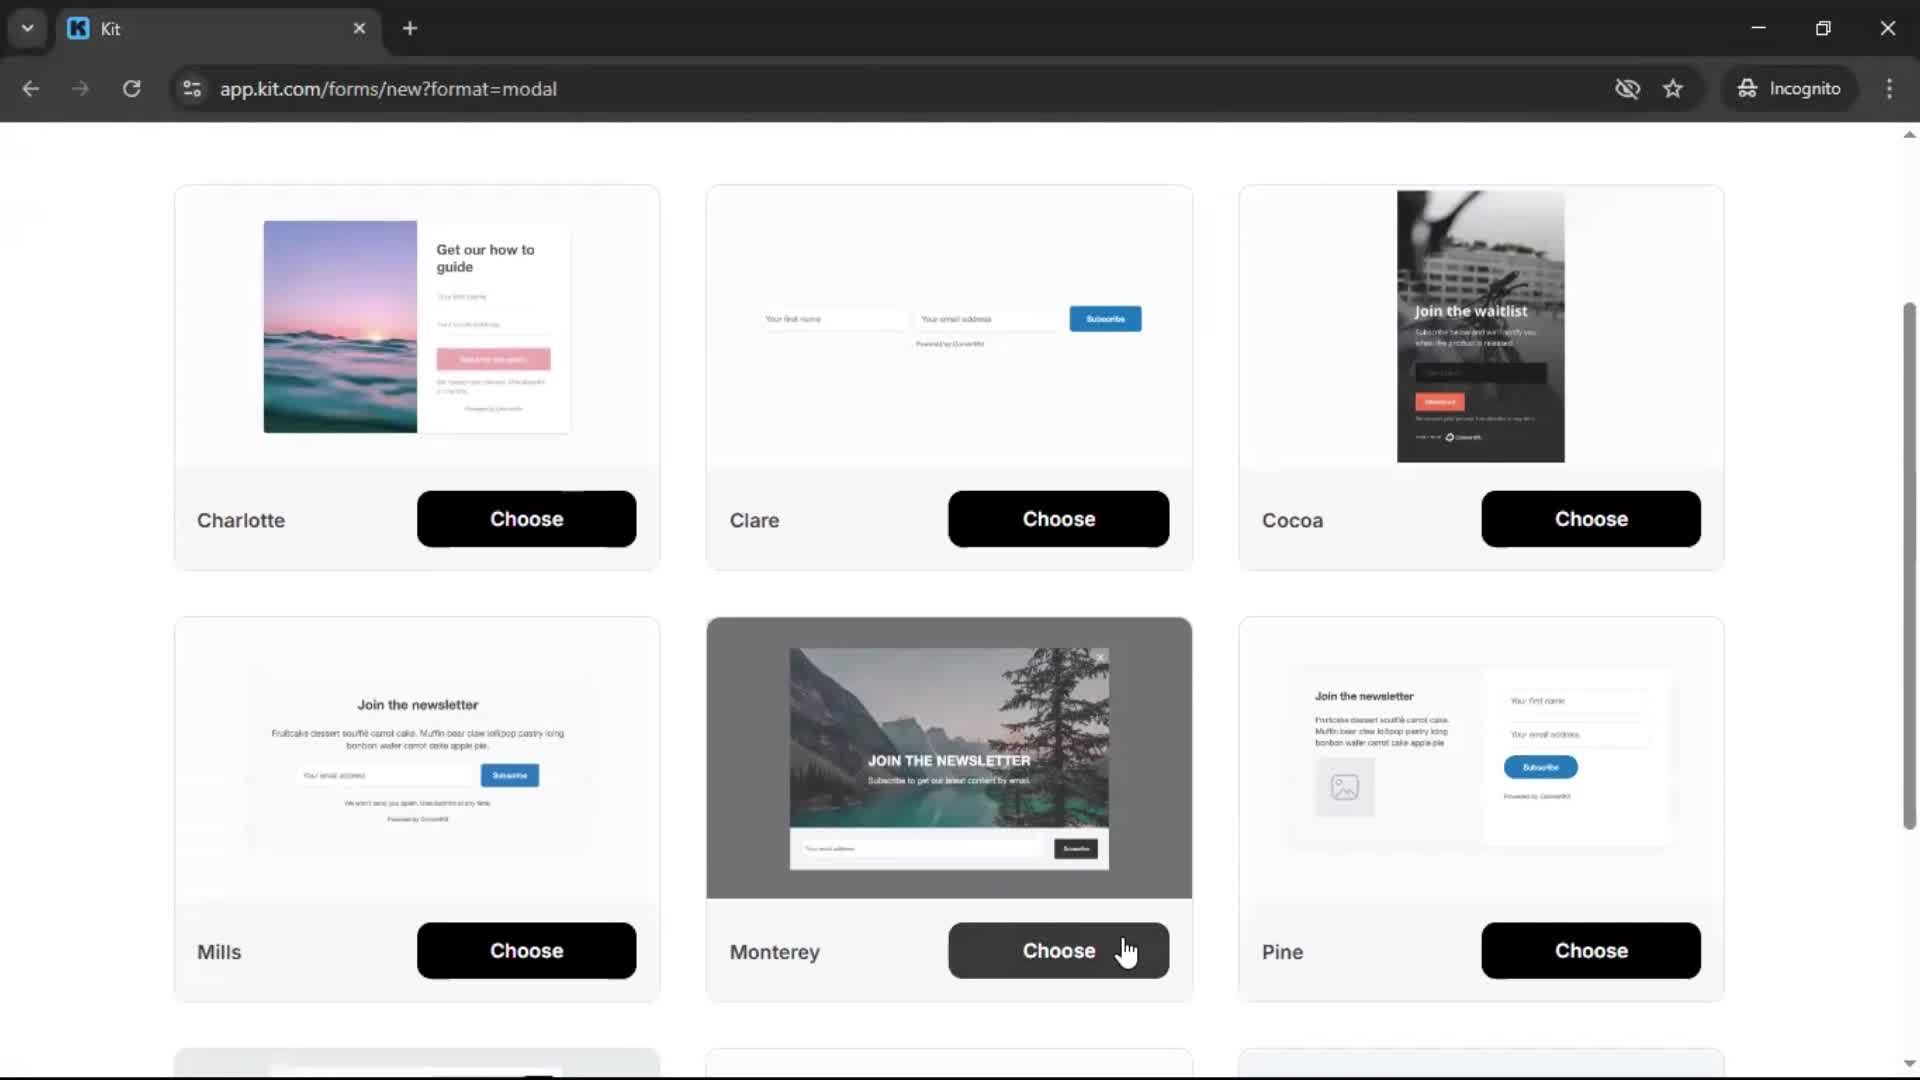Click the scrollbar up arrow

click(x=1908, y=134)
